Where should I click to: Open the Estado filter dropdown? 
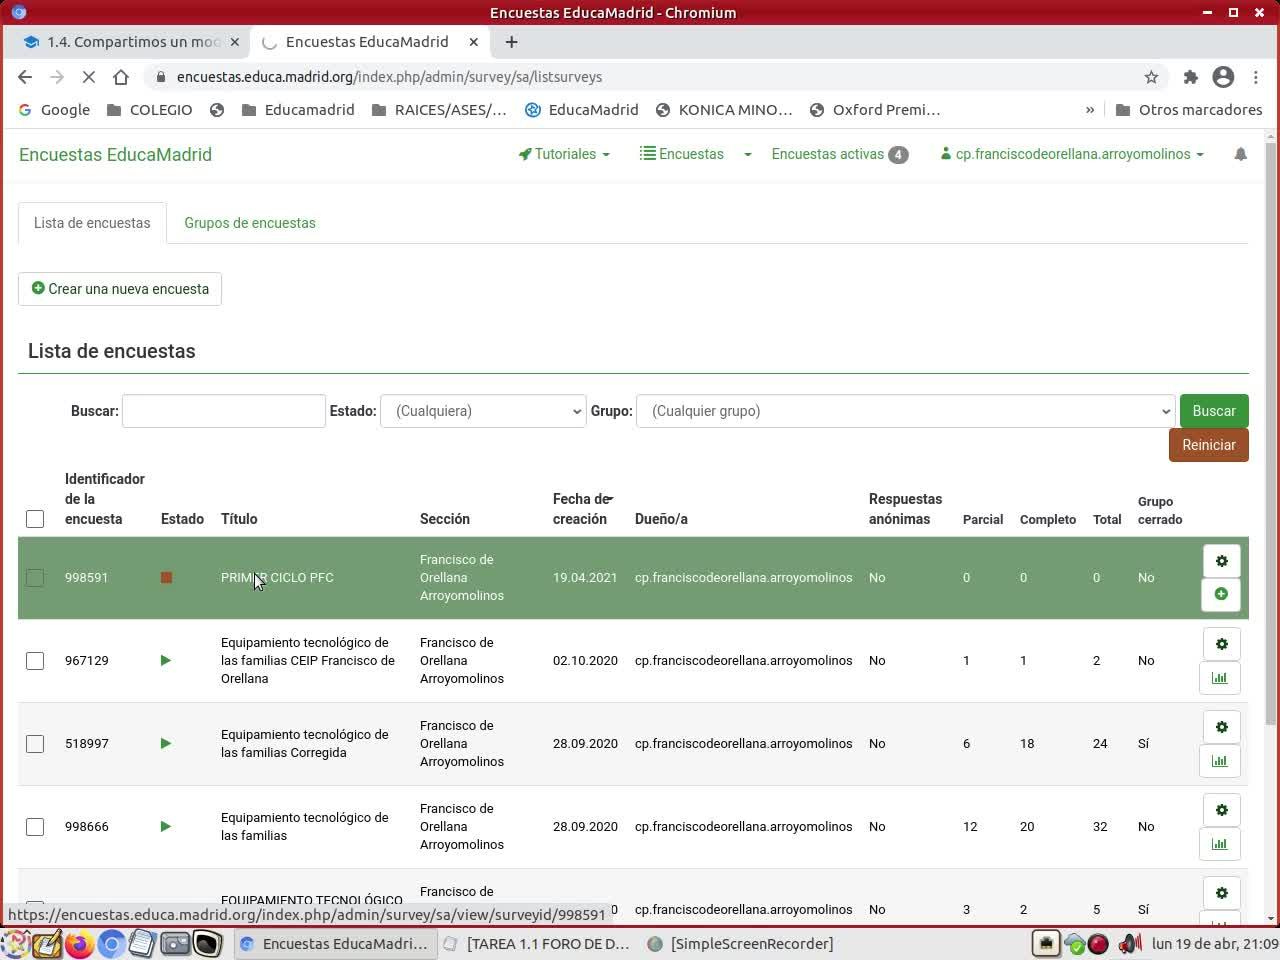click(483, 411)
